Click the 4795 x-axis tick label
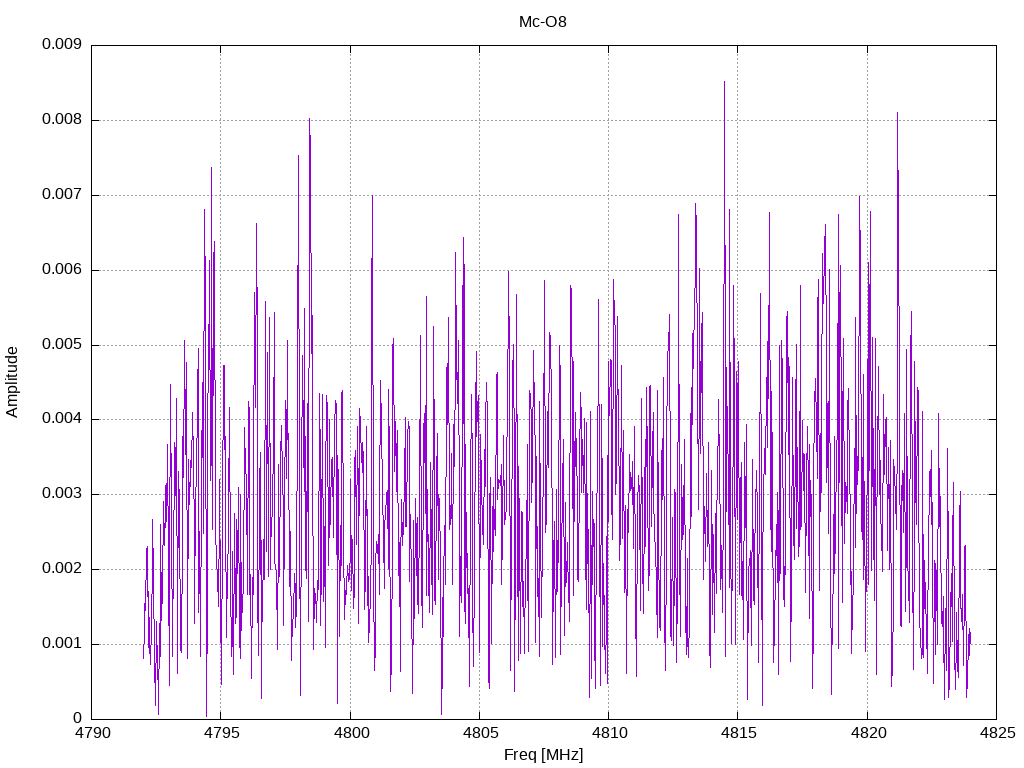This screenshot has width=1024, height=768. coord(221,733)
